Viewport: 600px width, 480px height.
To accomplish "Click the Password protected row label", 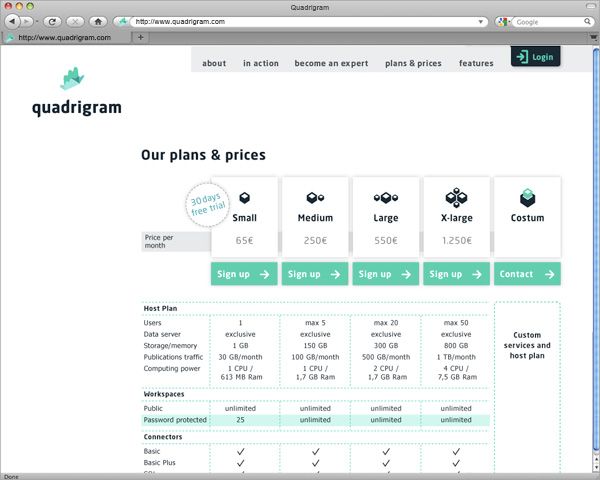I will 175,420.
